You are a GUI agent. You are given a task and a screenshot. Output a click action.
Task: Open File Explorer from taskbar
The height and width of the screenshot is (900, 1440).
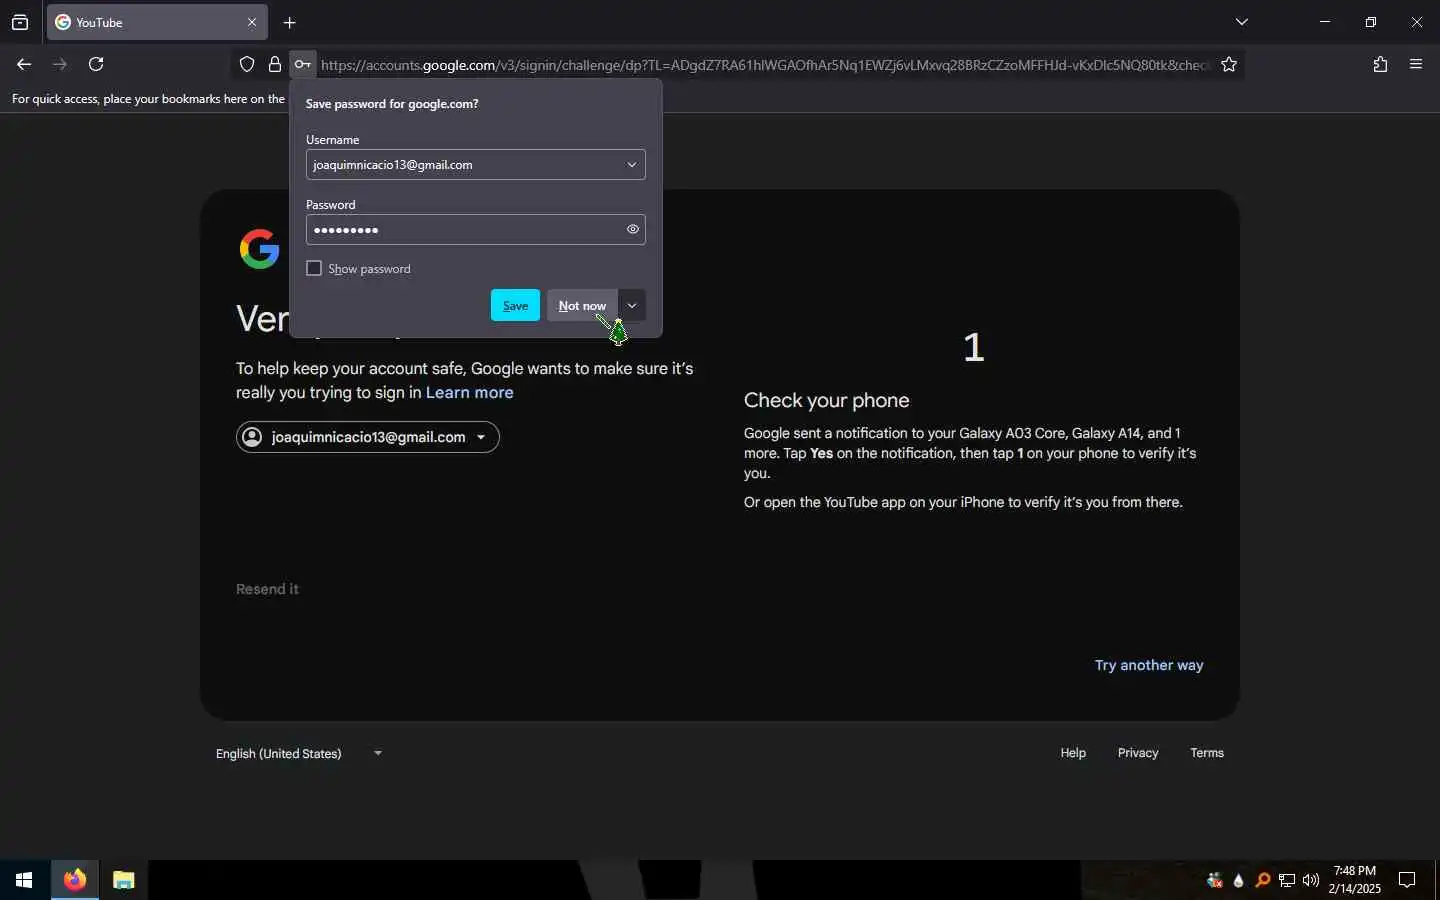pyautogui.click(x=123, y=880)
